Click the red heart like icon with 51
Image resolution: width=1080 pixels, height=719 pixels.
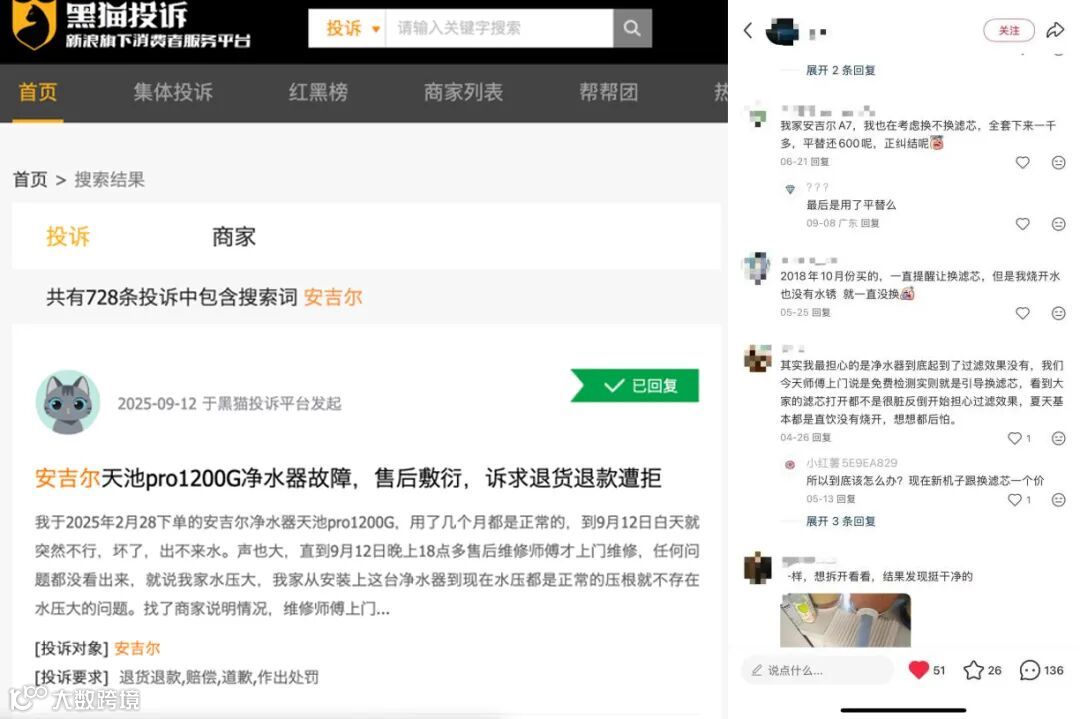point(919,669)
